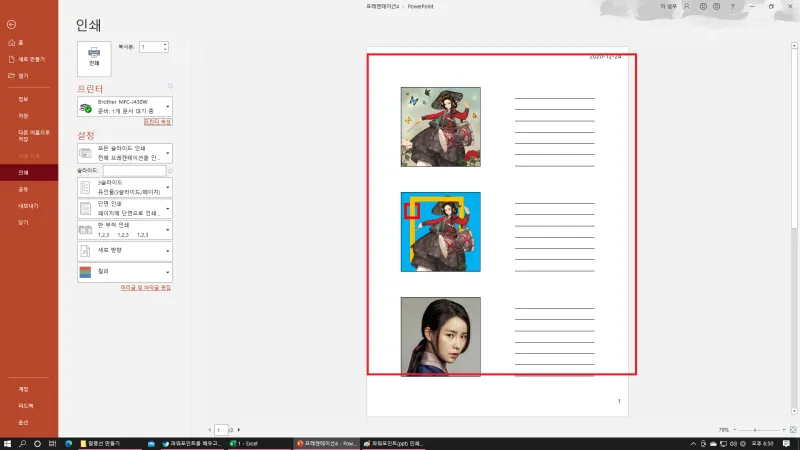
Task: Zoom out the print preview
Action: coord(735,430)
